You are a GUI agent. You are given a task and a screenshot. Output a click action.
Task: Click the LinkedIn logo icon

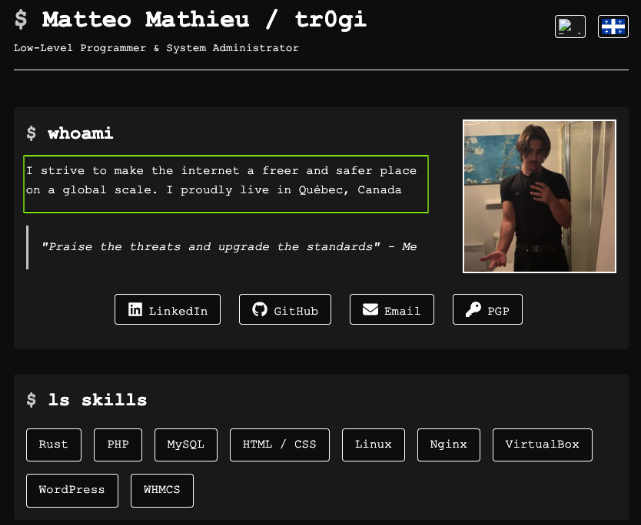[x=135, y=310]
